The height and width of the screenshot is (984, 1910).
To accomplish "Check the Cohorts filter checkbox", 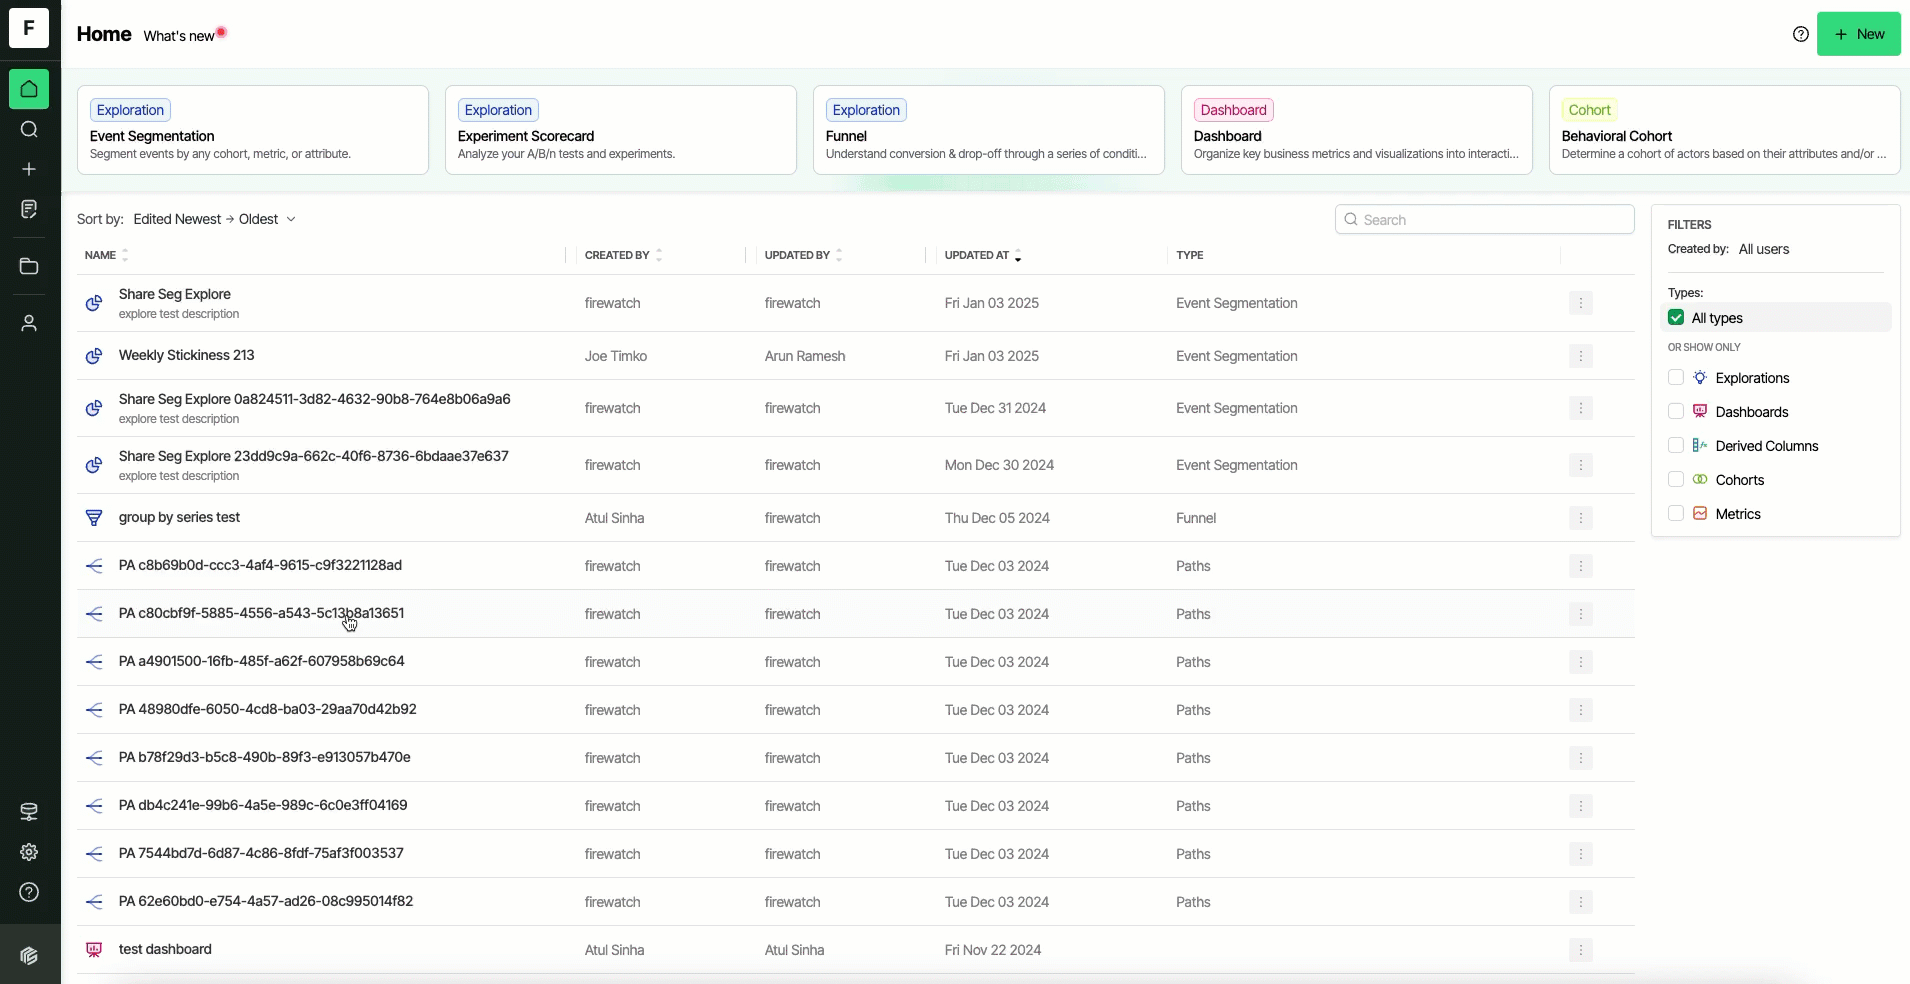I will pos(1676,480).
